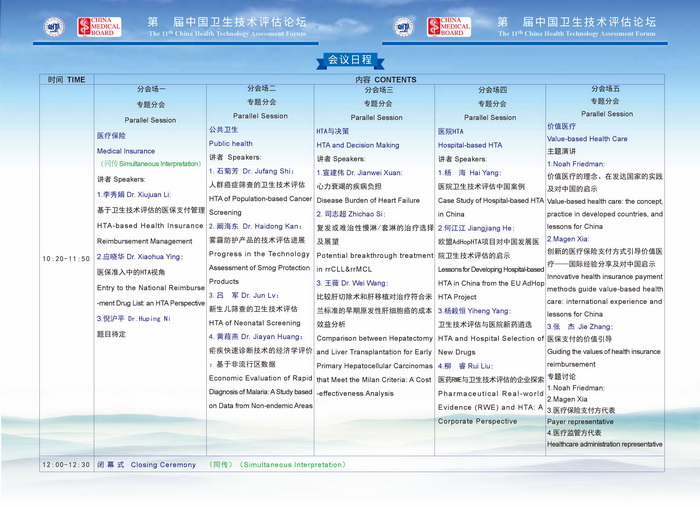Click the Medical Insurance topic title
The height and width of the screenshot is (507, 700).
point(126,151)
